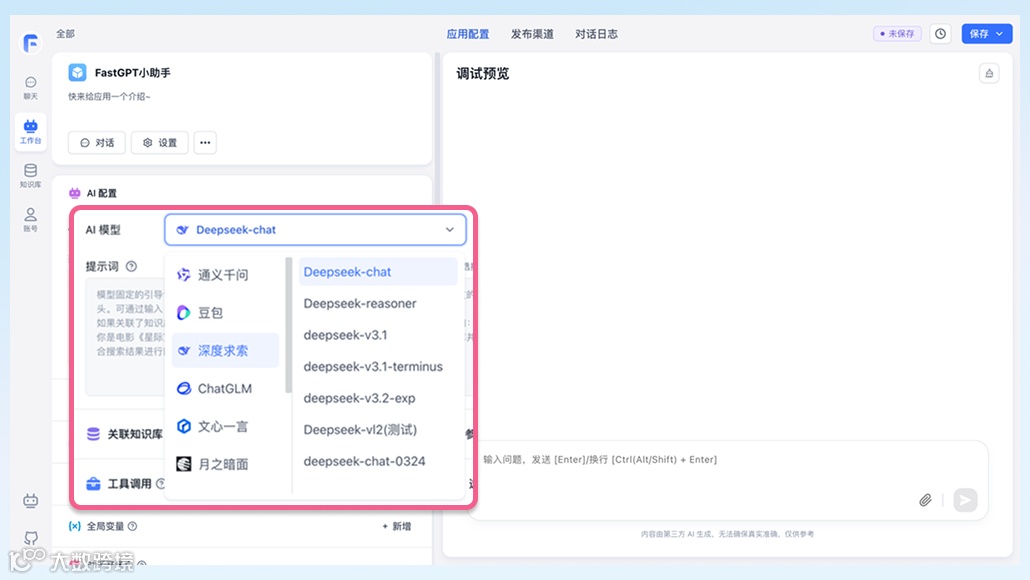Click the 调试预览 heading
Viewport: 1030px width, 580px height.
(x=483, y=74)
